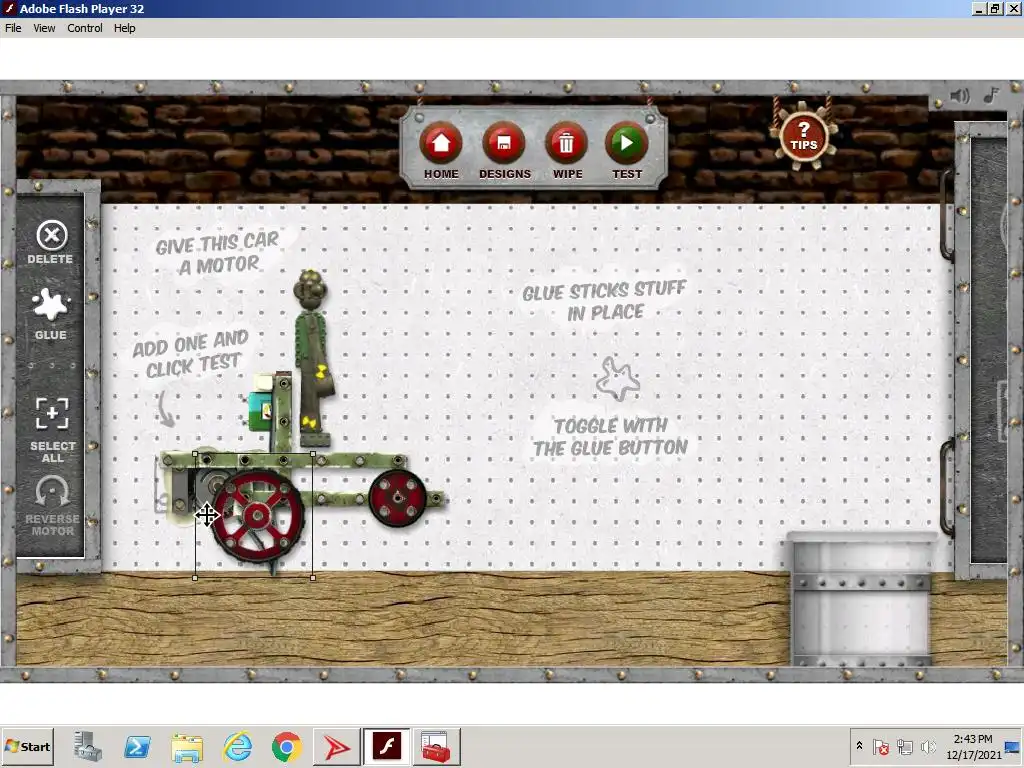Click the red-flag Action Center tray icon

tap(880, 746)
